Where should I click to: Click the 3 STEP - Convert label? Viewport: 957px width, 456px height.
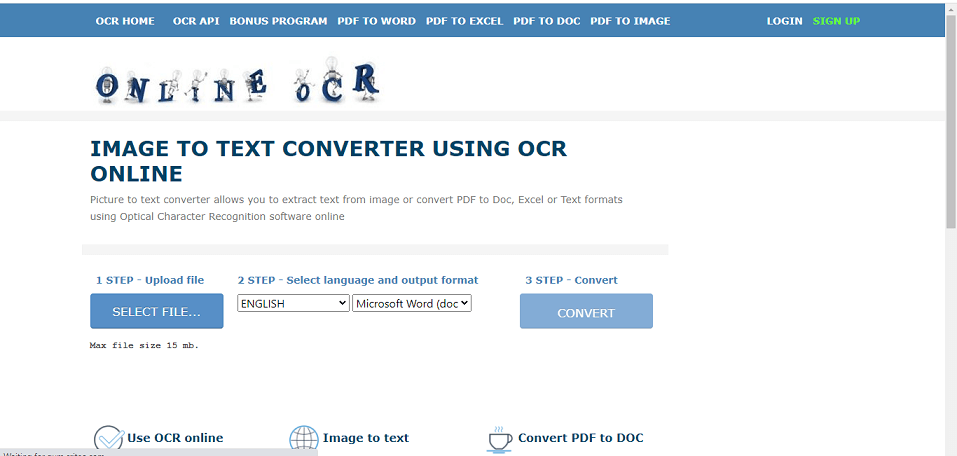(x=571, y=280)
